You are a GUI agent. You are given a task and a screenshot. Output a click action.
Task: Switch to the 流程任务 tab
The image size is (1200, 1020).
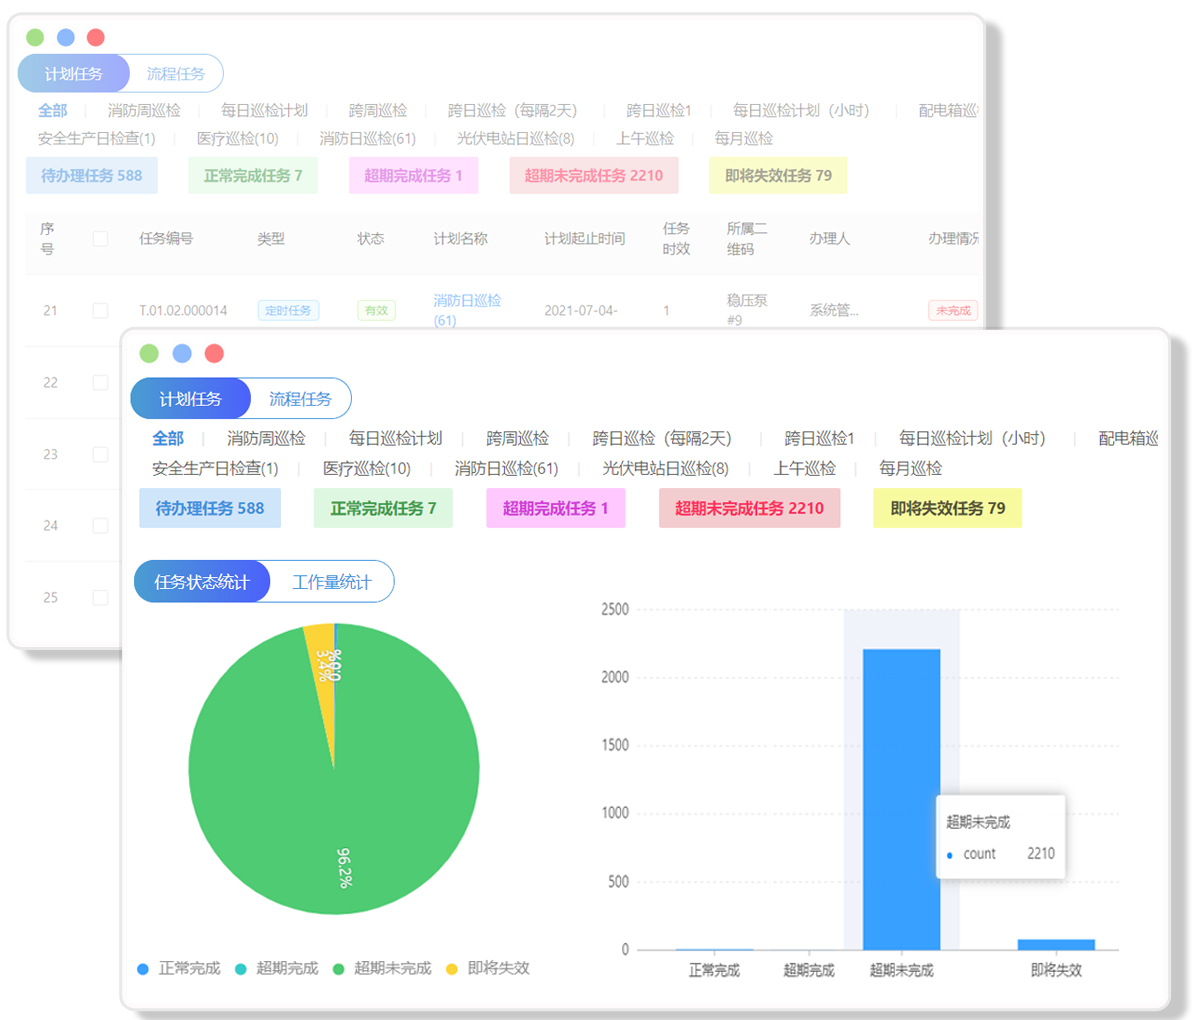tap(302, 398)
